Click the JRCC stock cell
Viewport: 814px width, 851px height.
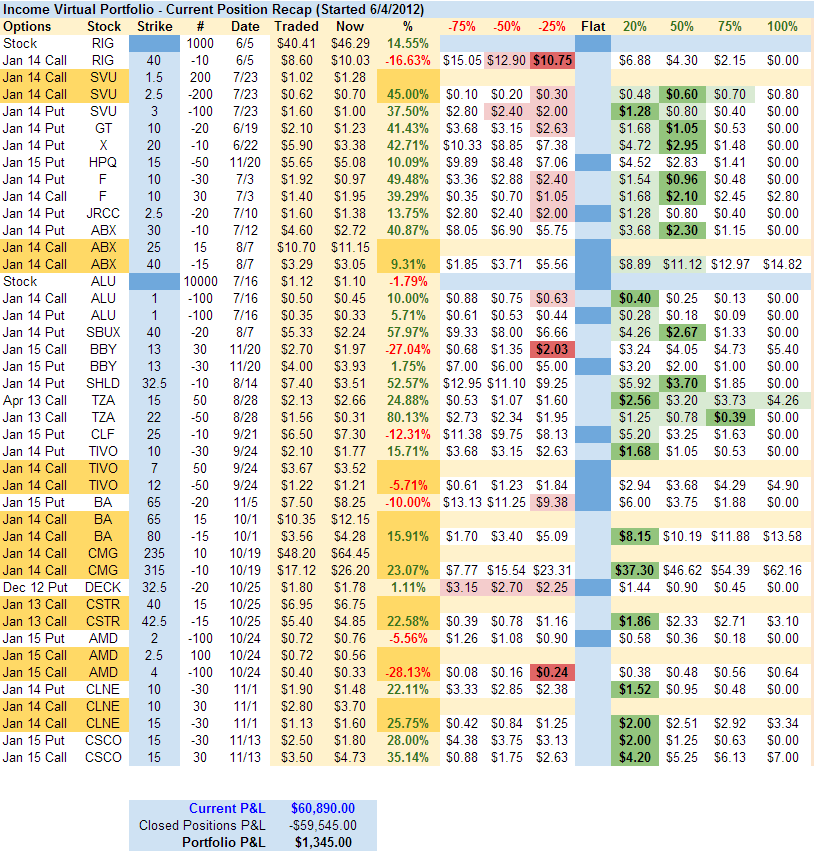104,213
